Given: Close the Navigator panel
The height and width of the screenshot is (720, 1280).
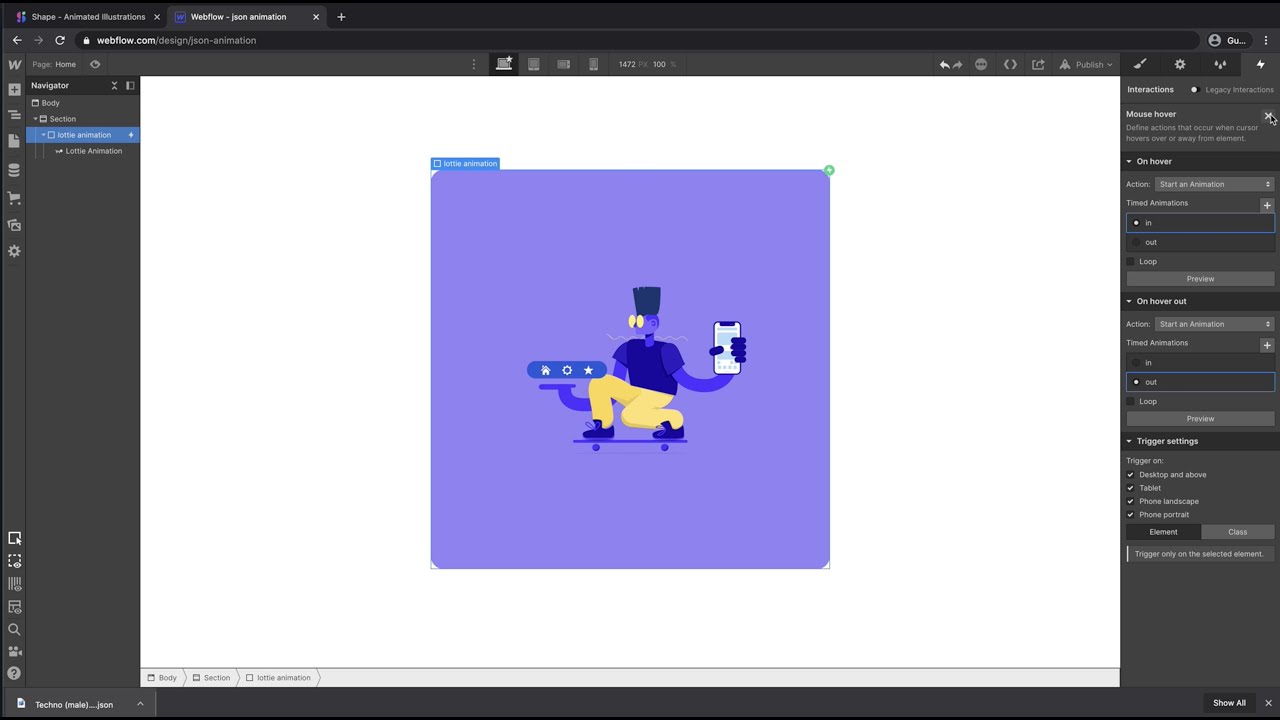Looking at the screenshot, I should tap(114, 85).
